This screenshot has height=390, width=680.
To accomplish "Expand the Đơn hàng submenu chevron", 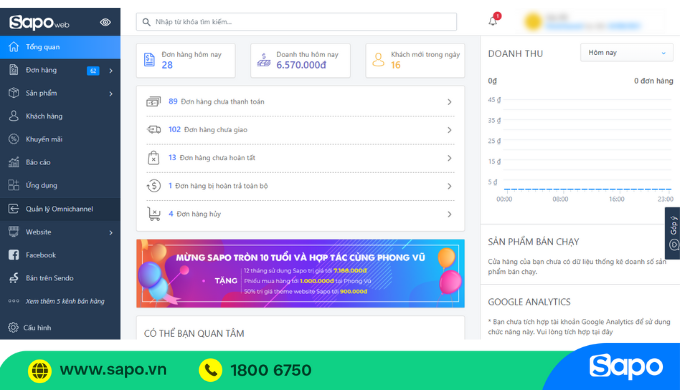I will click(111, 70).
